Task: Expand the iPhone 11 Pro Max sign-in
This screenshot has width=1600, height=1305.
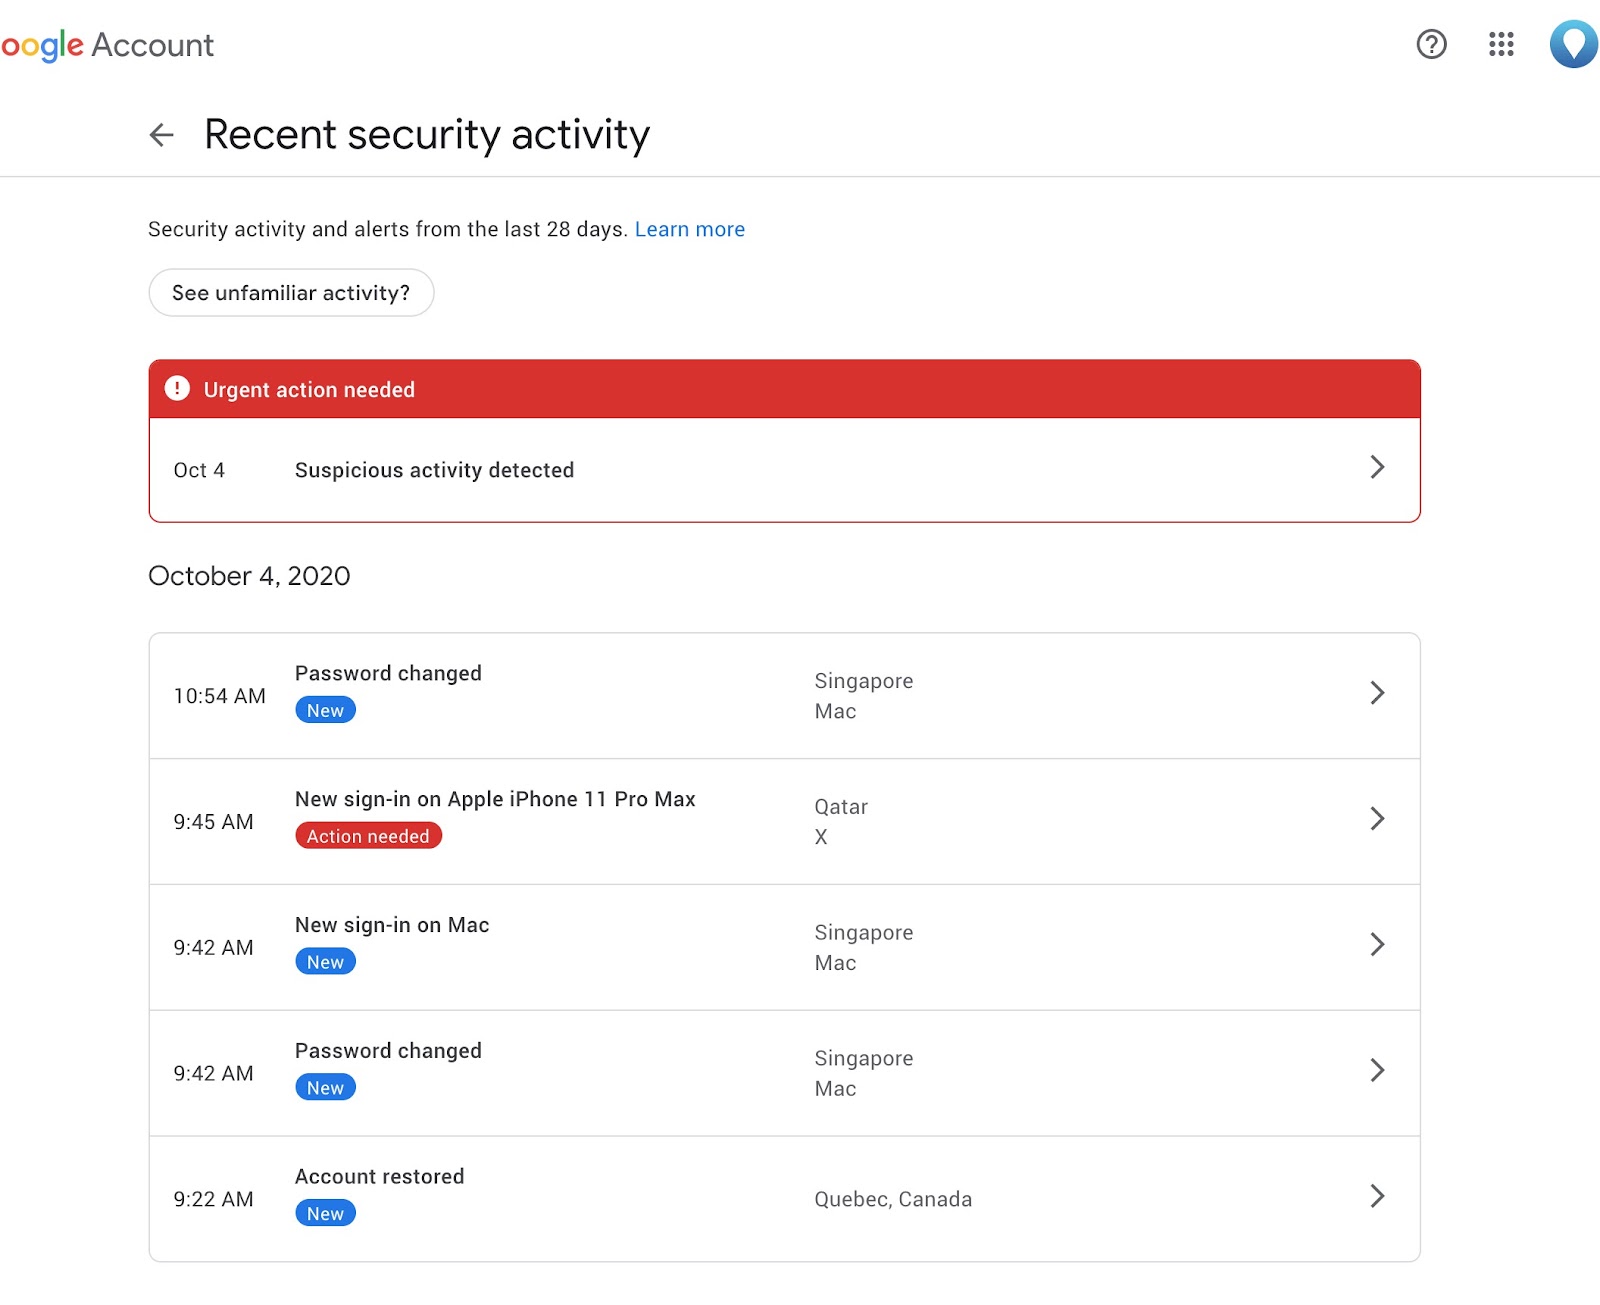Action: (x=1377, y=819)
